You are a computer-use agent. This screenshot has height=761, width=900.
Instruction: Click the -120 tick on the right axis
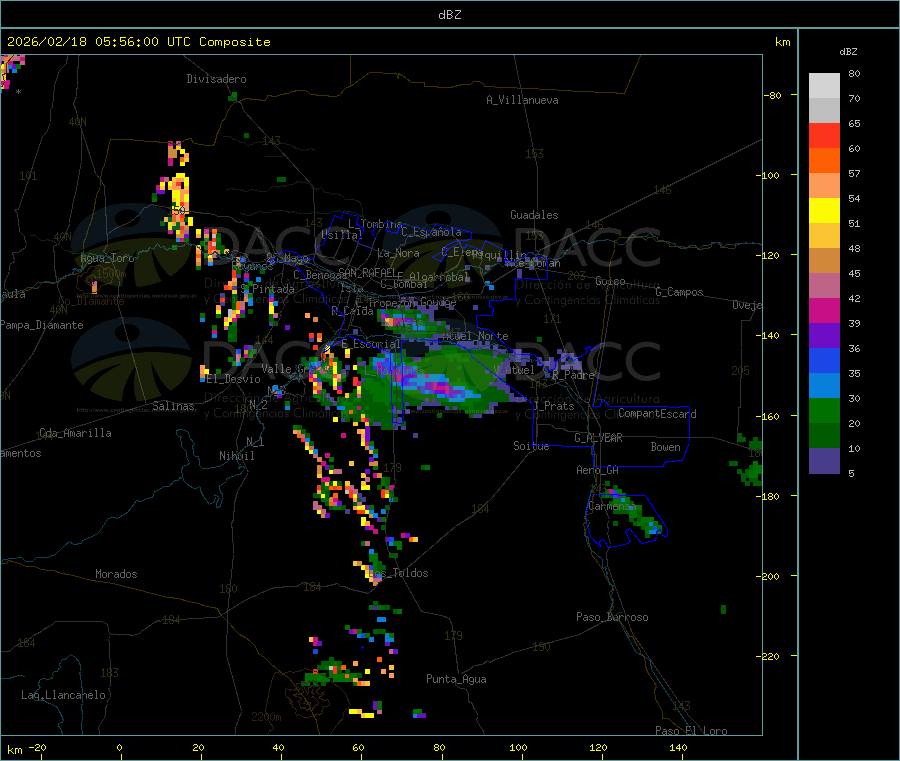click(x=770, y=255)
